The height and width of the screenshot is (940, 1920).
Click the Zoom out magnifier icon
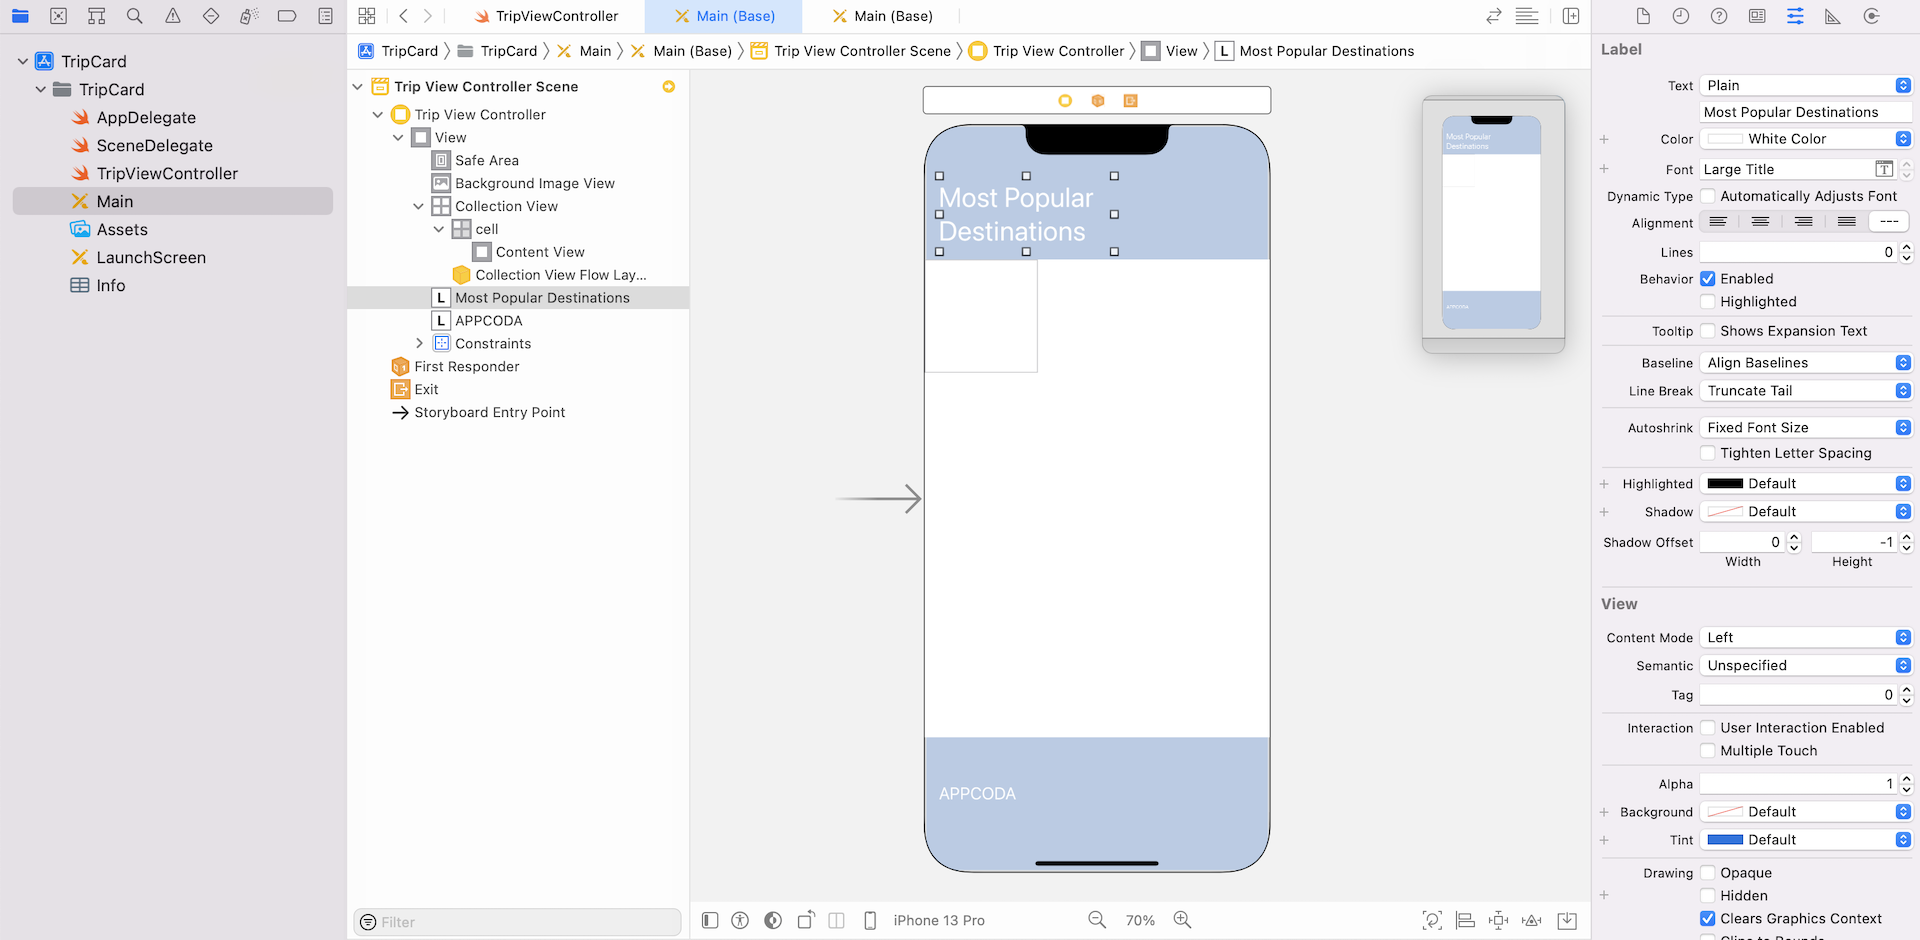[1097, 920]
